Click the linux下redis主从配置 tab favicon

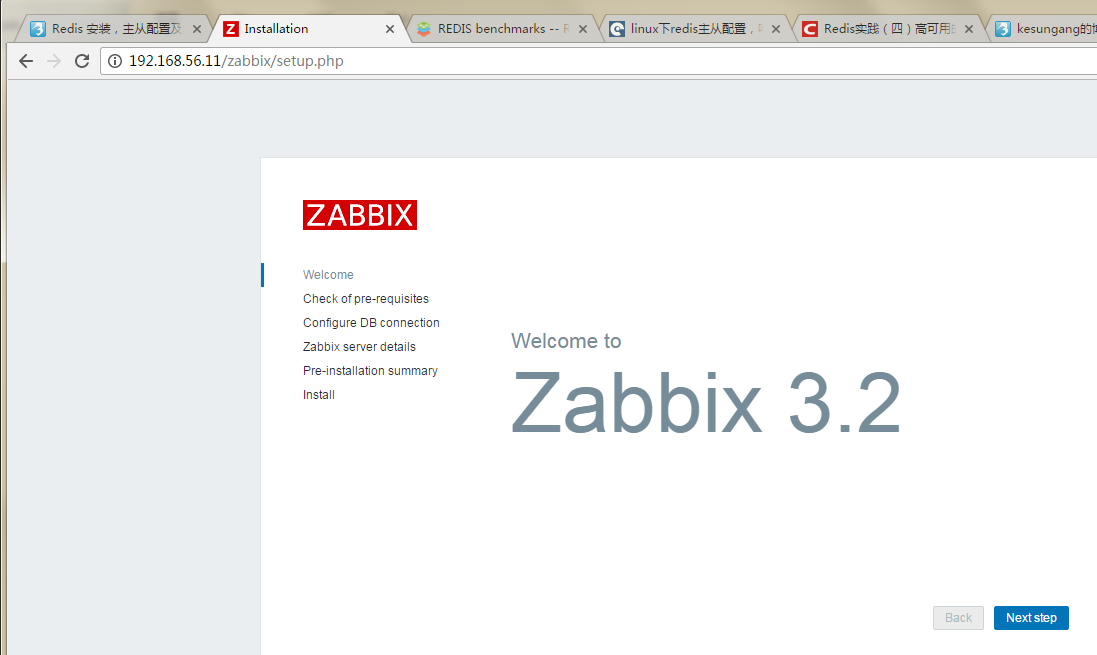[617, 29]
